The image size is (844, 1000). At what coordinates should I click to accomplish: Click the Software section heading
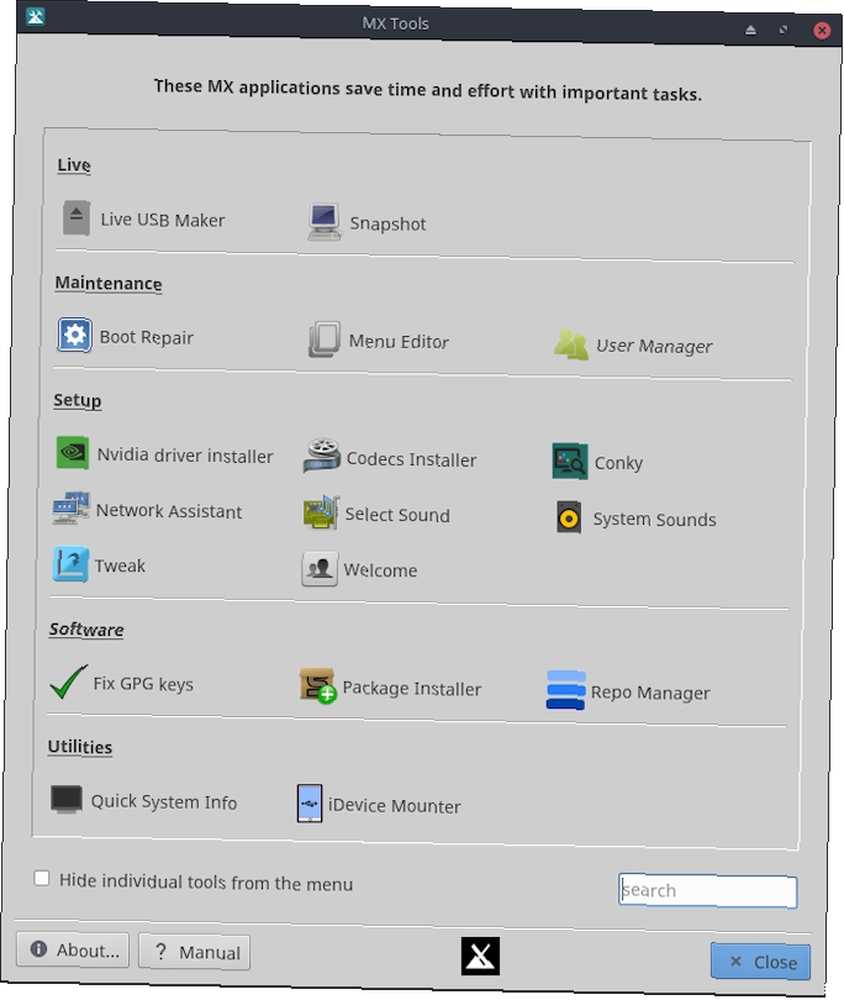pos(87,629)
